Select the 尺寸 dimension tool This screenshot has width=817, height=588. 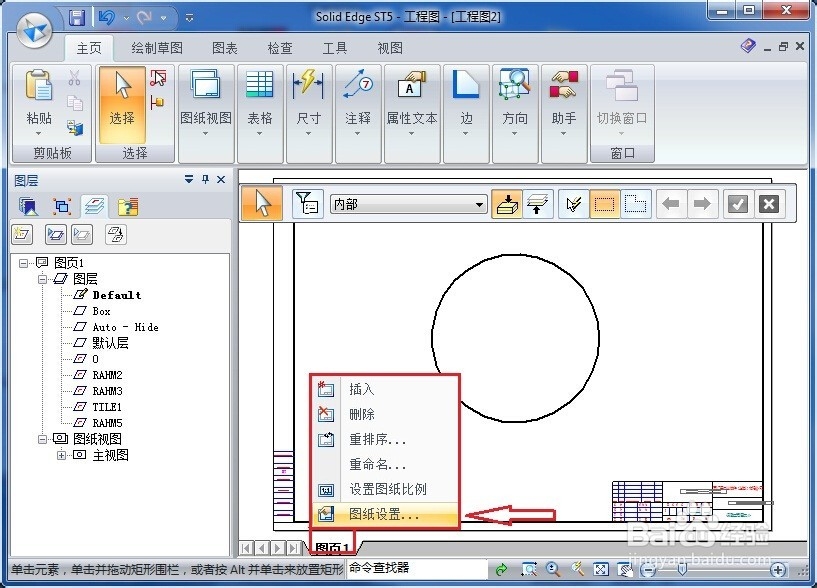pos(306,105)
